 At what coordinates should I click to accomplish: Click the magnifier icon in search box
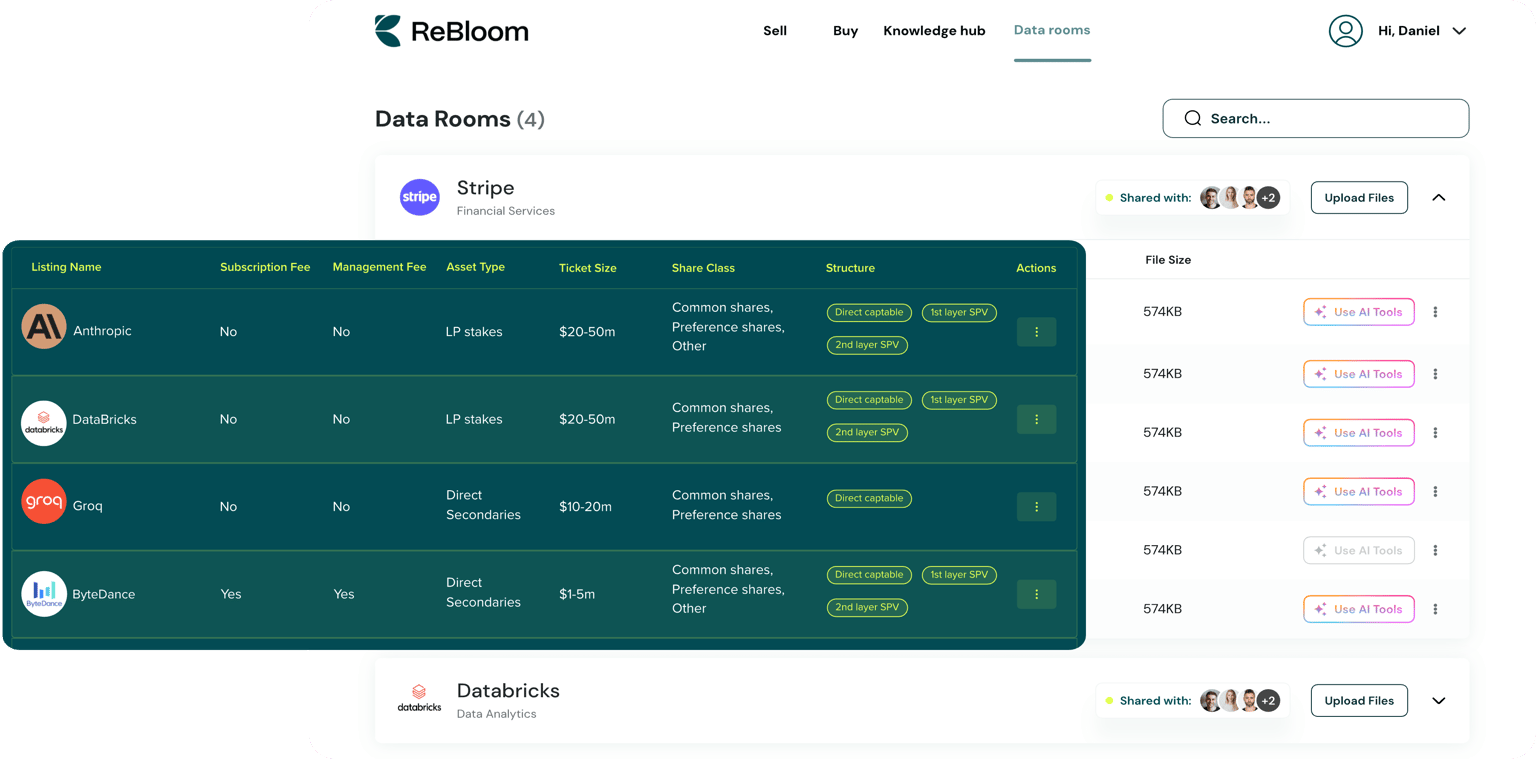click(x=1192, y=118)
